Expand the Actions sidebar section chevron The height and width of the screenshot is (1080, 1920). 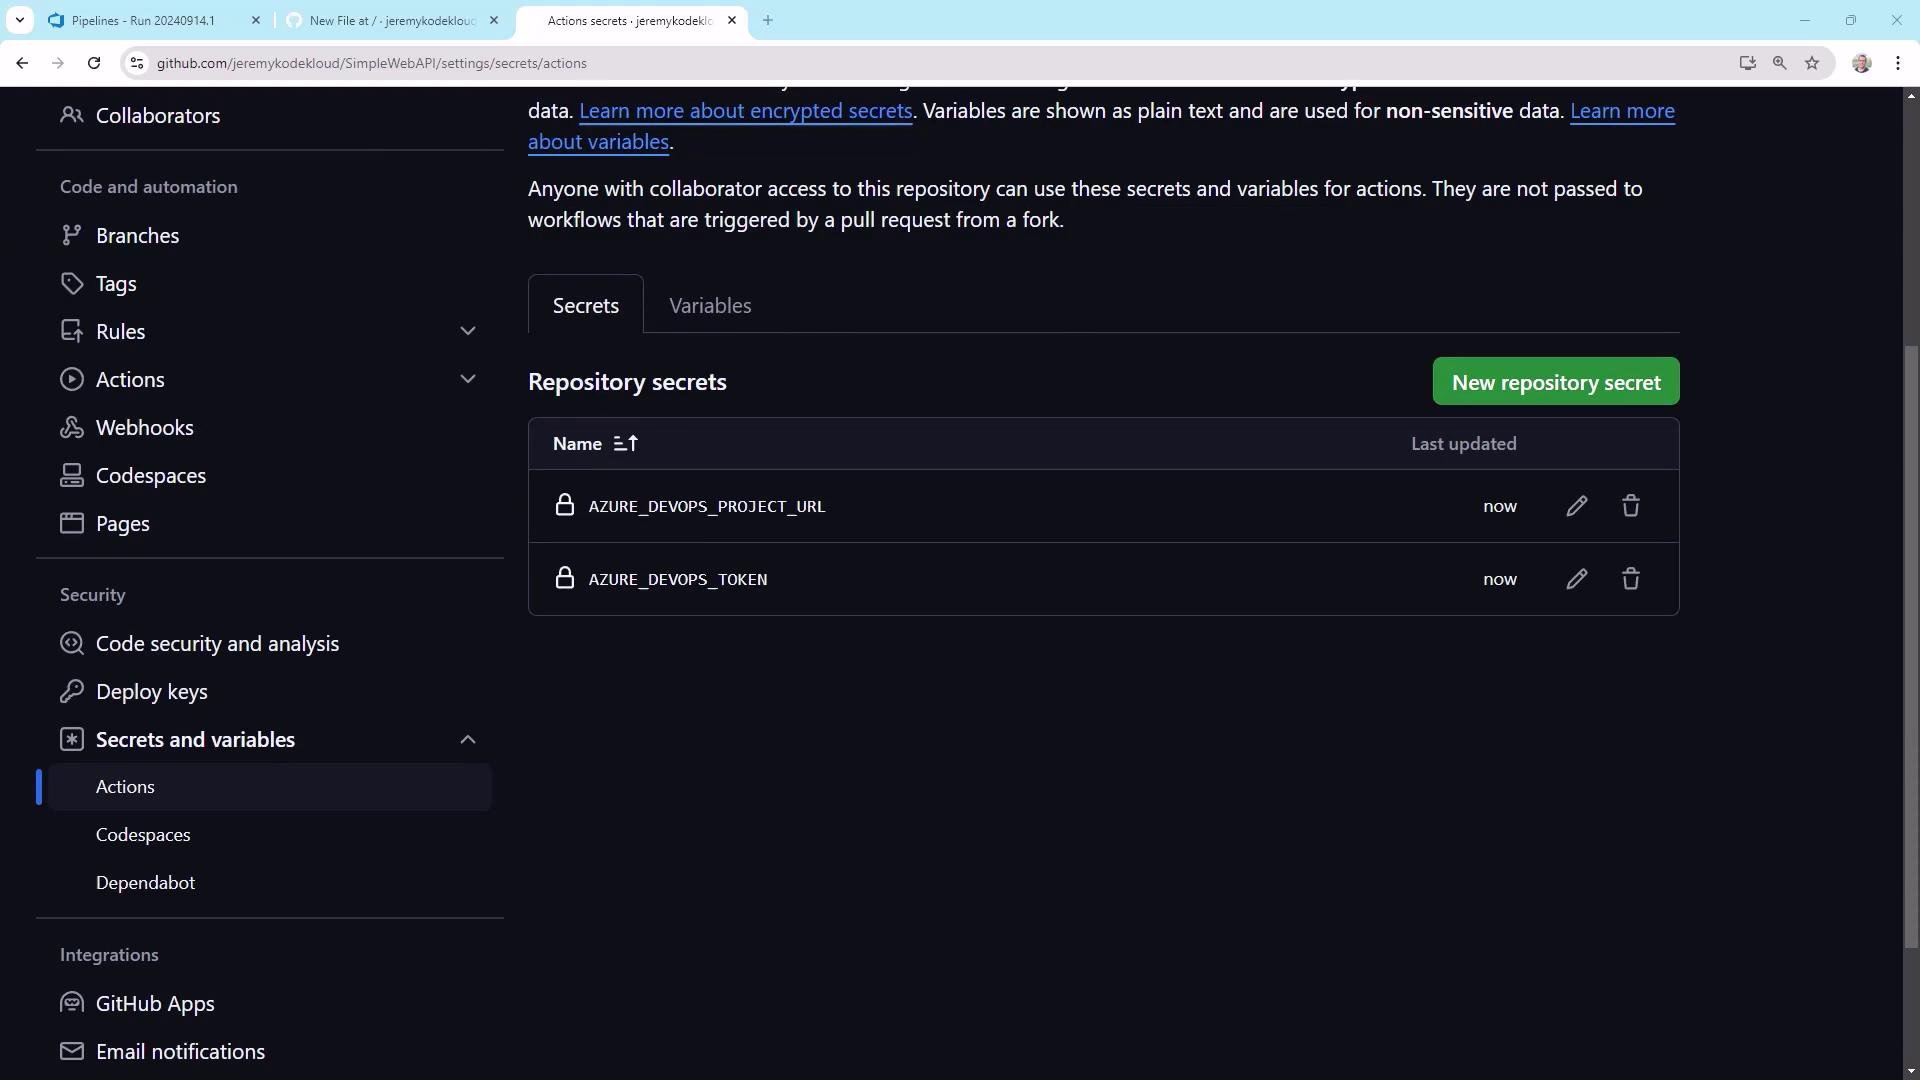pyautogui.click(x=467, y=379)
